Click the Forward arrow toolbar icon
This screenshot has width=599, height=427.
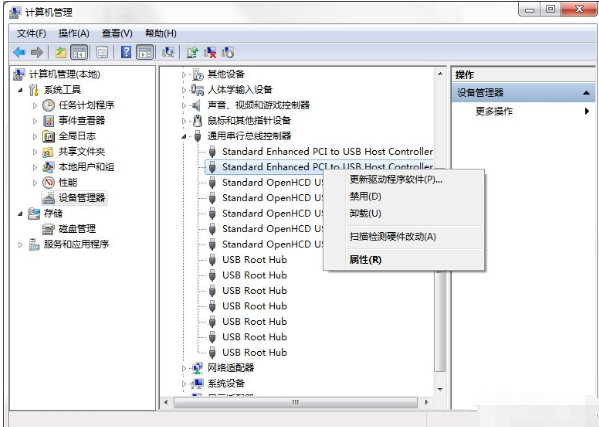pos(37,52)
